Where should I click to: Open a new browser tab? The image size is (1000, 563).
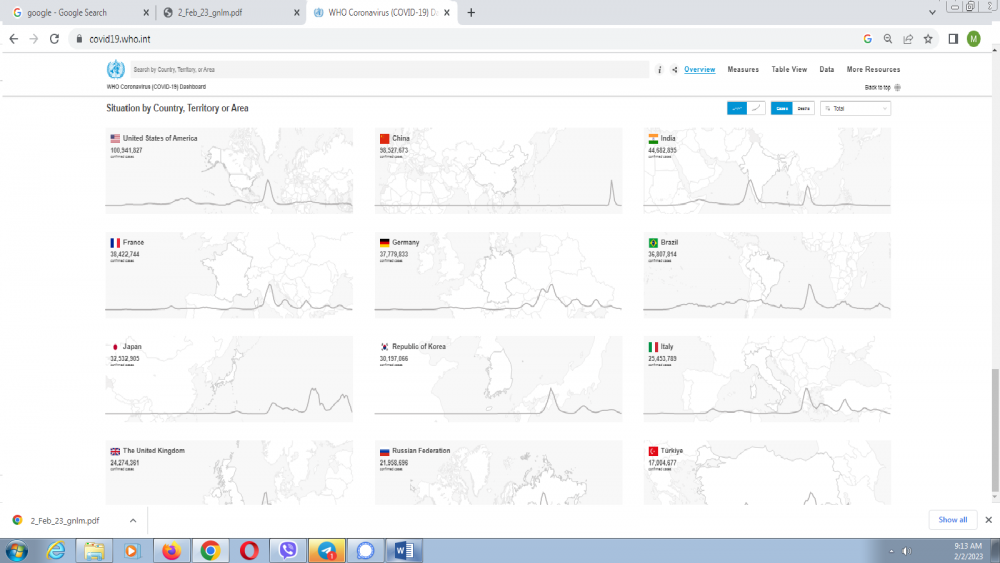[471, 13]
